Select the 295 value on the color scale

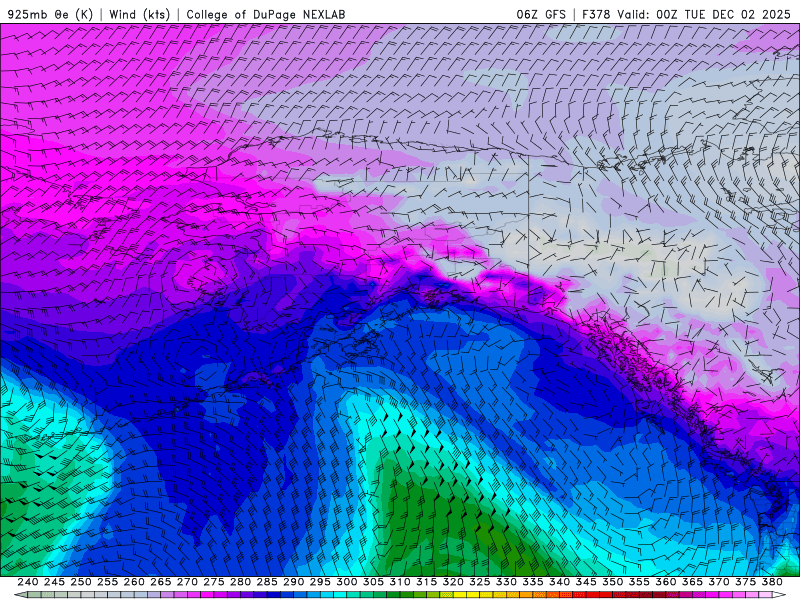(x=320, y=582)
